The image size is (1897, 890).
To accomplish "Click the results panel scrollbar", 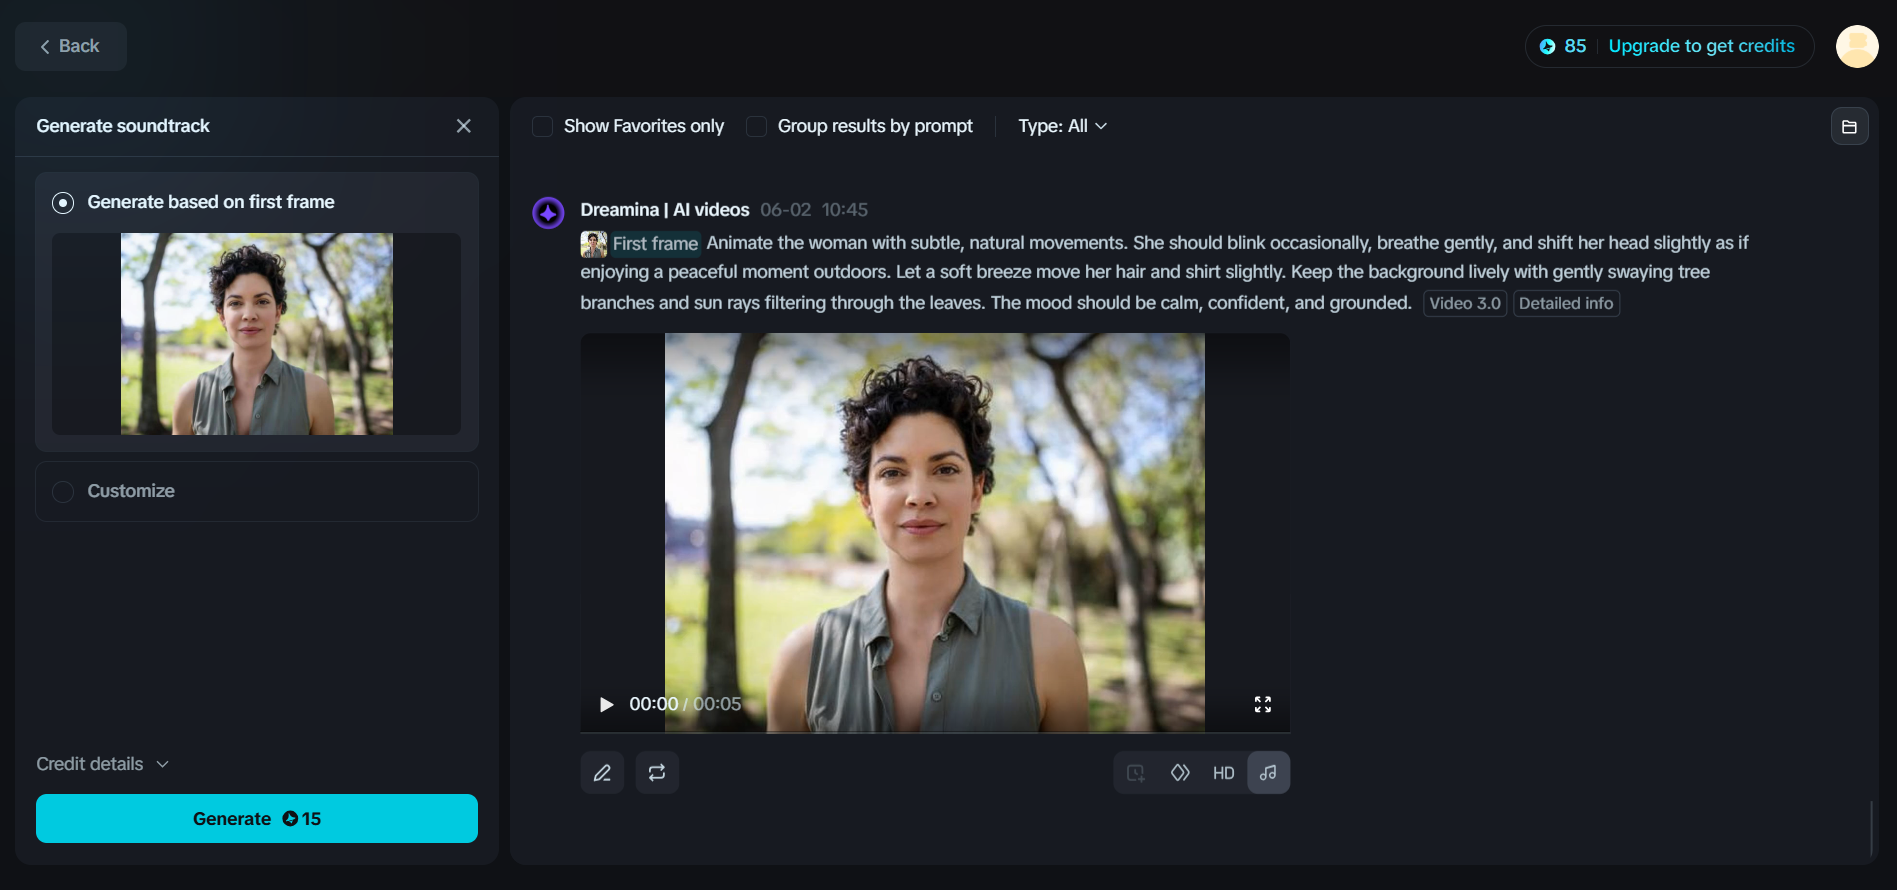I will tap(1871, 827).
